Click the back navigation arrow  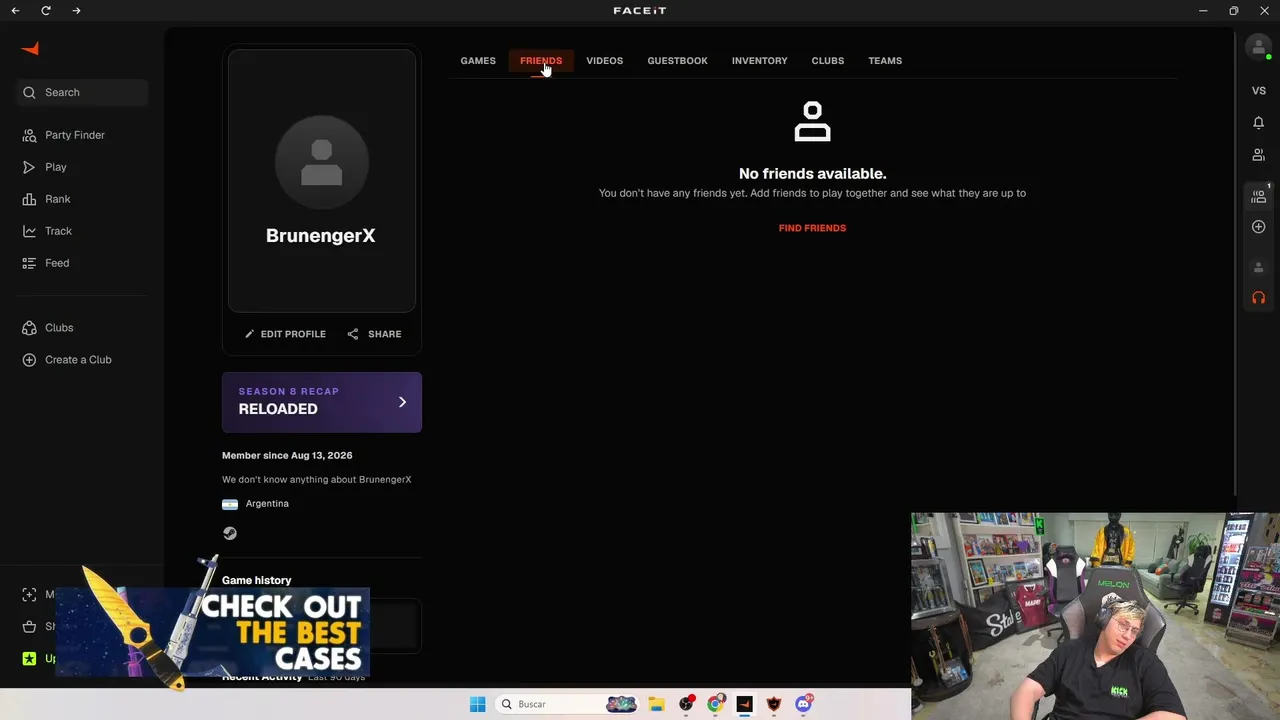15,11
